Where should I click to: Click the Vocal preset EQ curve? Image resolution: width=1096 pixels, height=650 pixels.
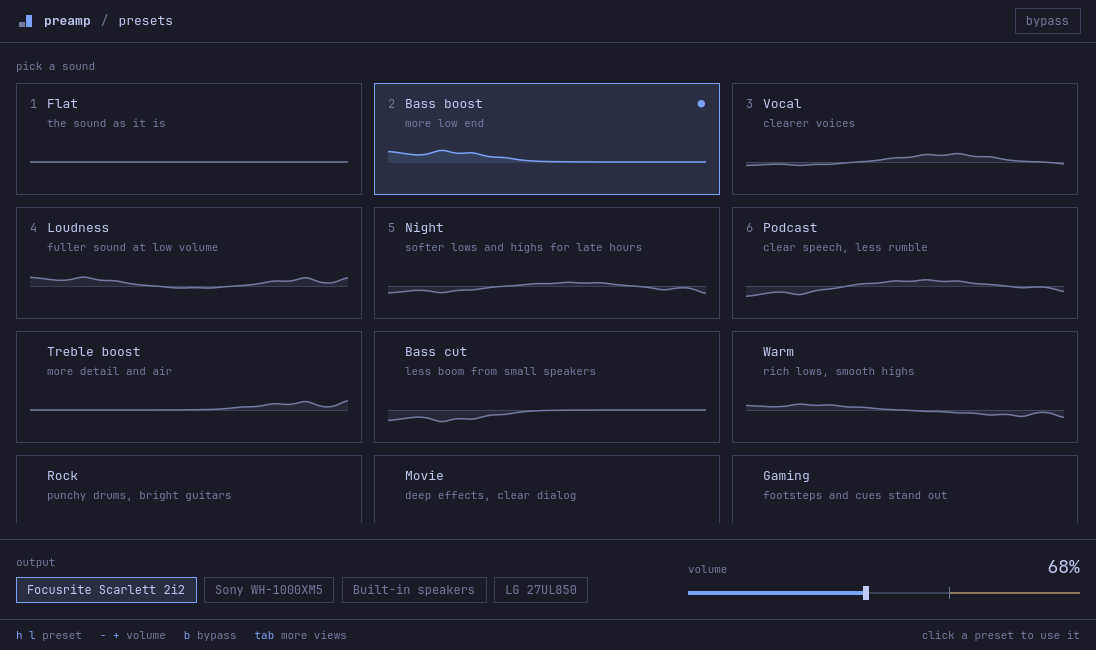tap(904, 159)
